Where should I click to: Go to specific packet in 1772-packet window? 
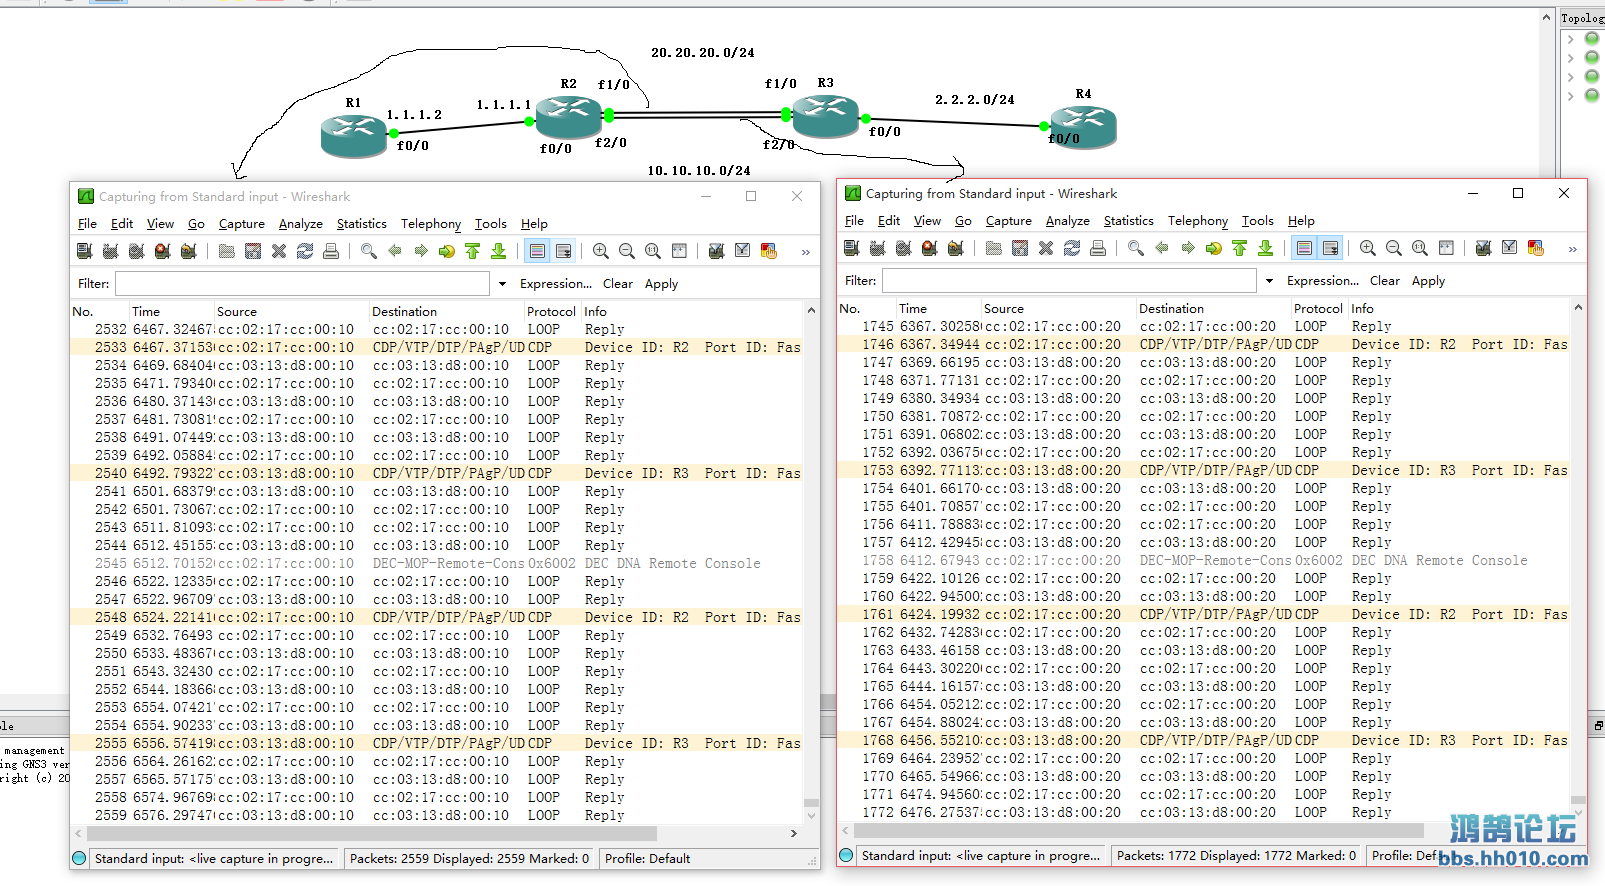(1214, 248)
